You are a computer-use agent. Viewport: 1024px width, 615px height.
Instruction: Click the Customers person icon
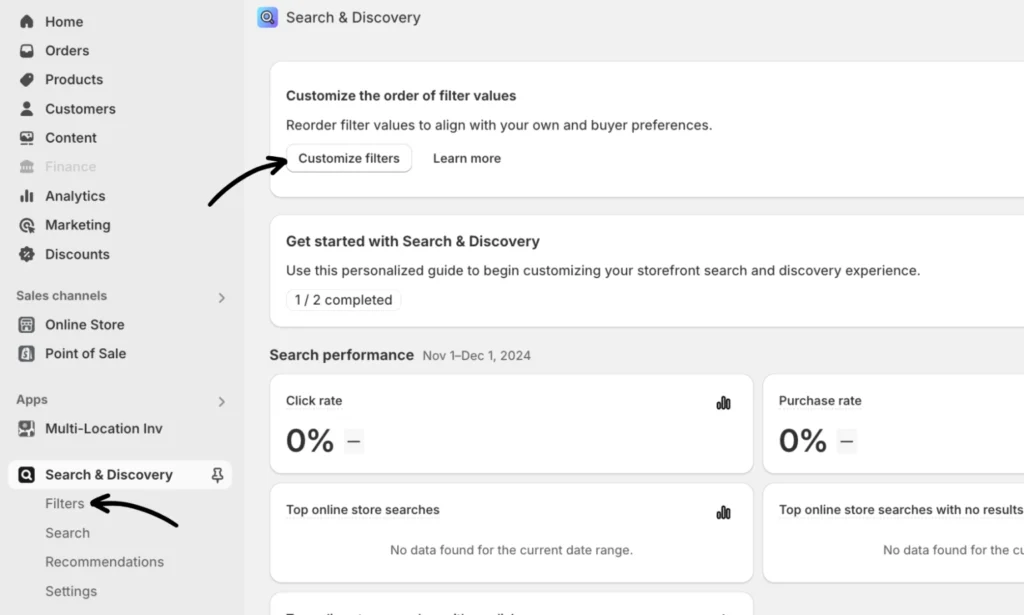pyautogui.click(x=27, y=109)
